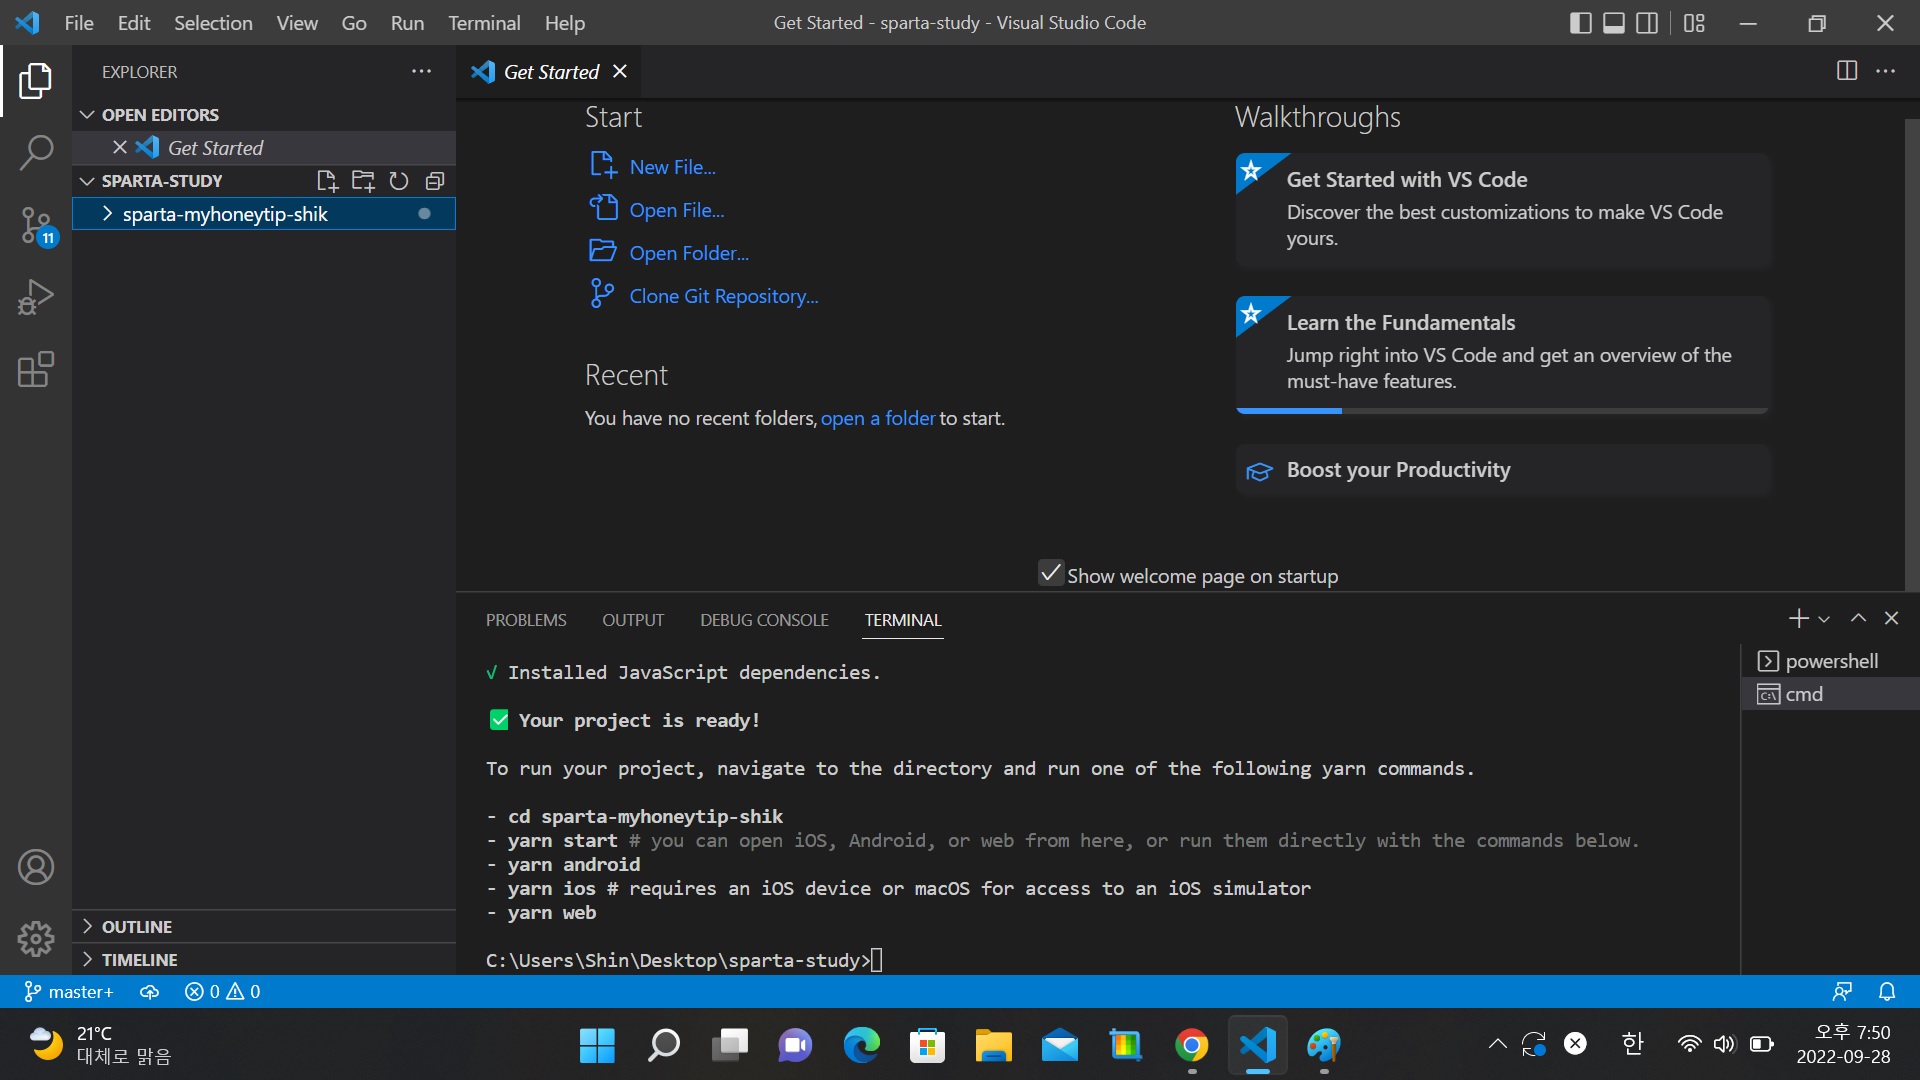Close Get Started in Open Editors list
This screenshot has height=1080, width=1920.
pos(120,147)
